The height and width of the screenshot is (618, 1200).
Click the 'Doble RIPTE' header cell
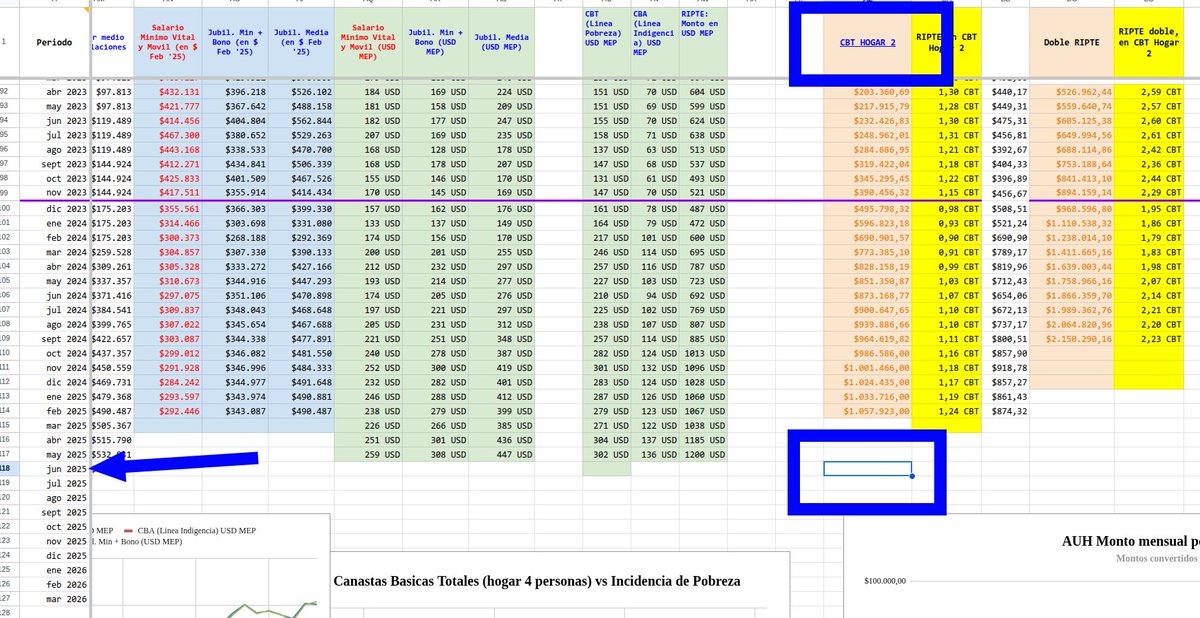(1071, 43)
